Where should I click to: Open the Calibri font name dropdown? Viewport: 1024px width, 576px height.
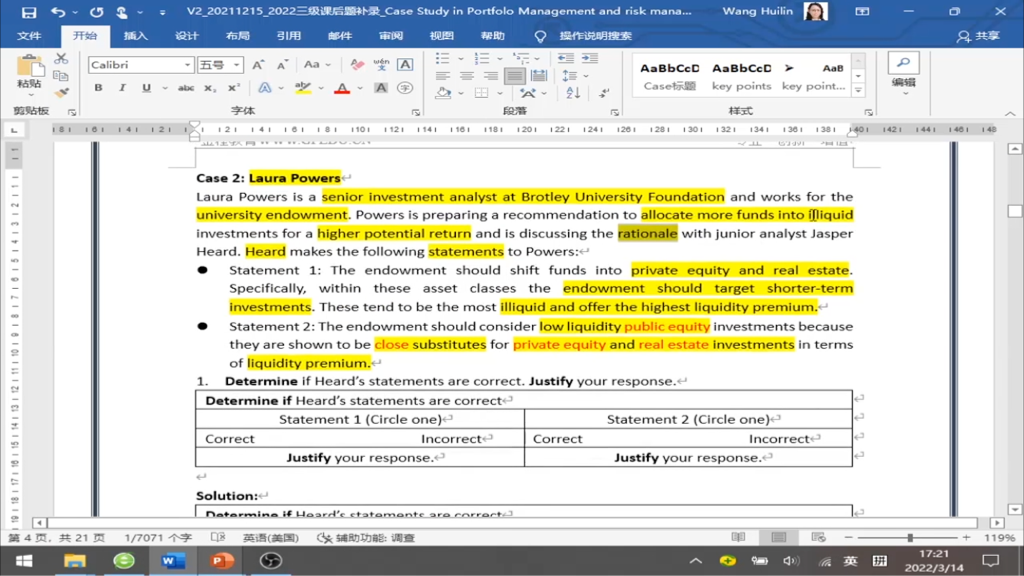[187, 65]
